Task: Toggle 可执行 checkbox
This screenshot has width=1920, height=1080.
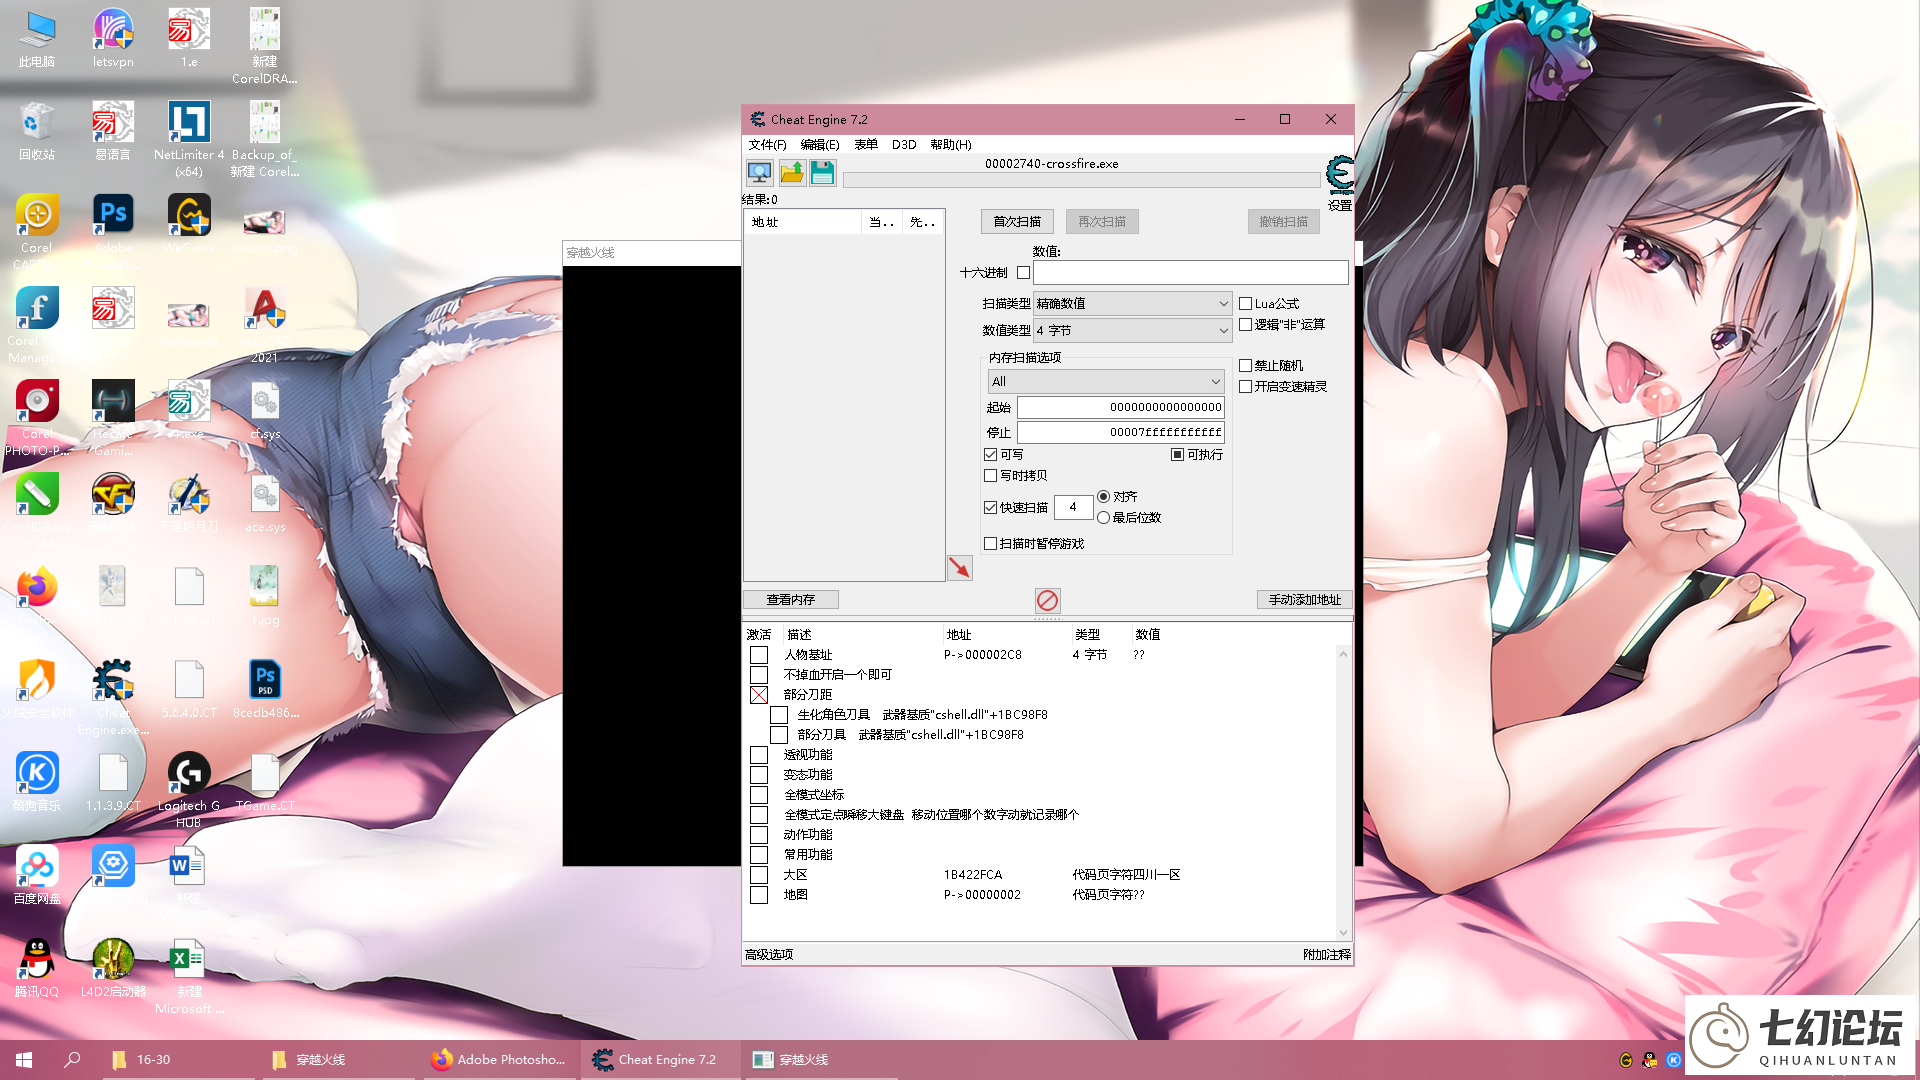Action: click(x=1177, y=454)
